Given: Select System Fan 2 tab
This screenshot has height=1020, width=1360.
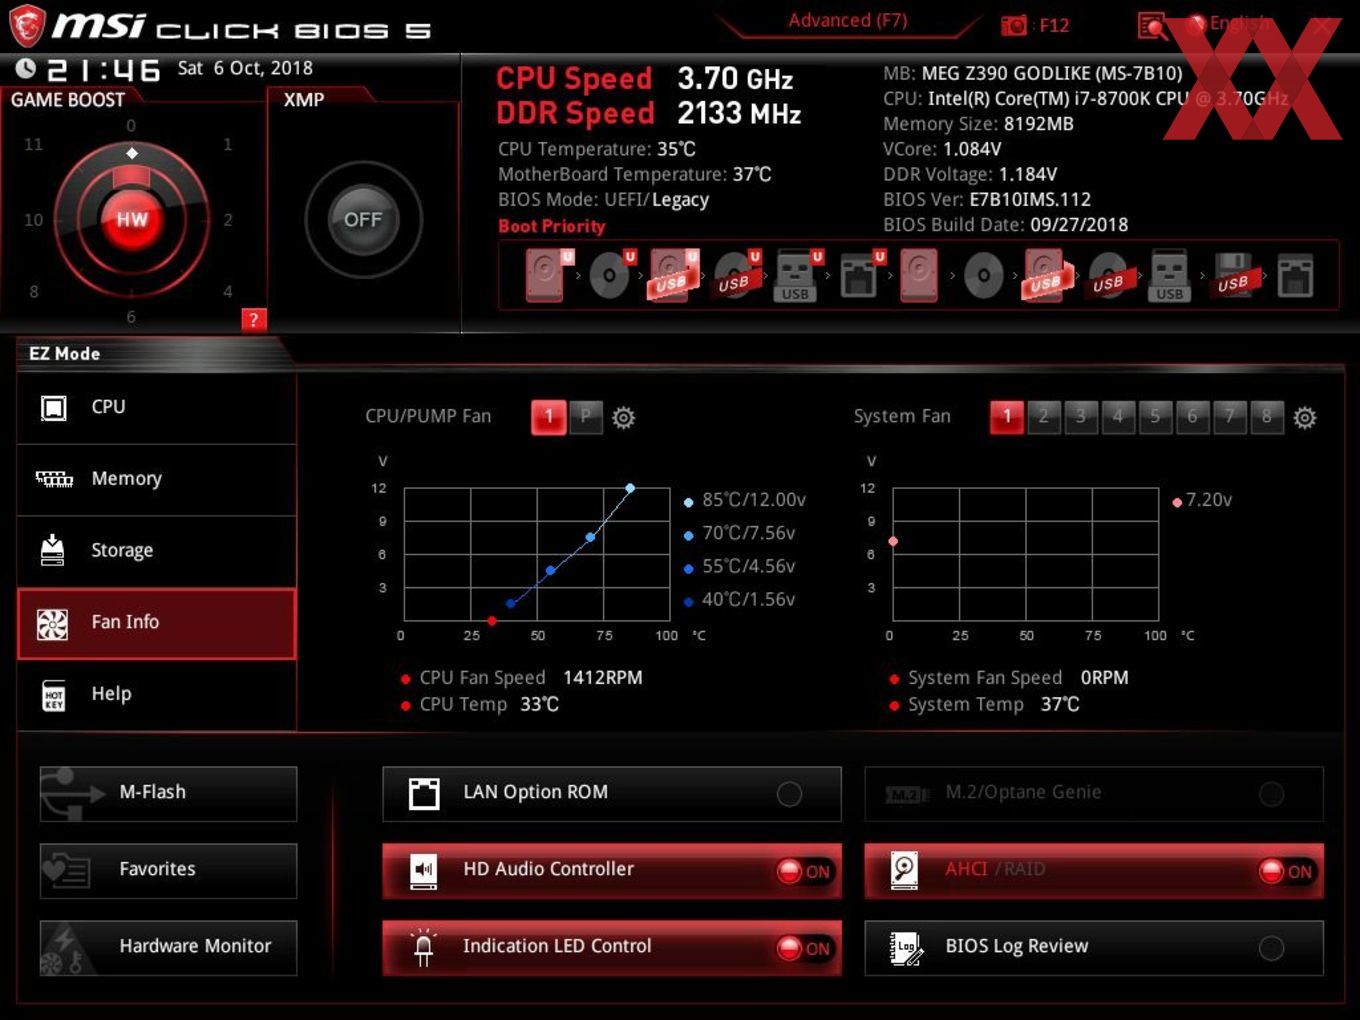Looking at the screenshot, I should click(x=1043, y=417).
